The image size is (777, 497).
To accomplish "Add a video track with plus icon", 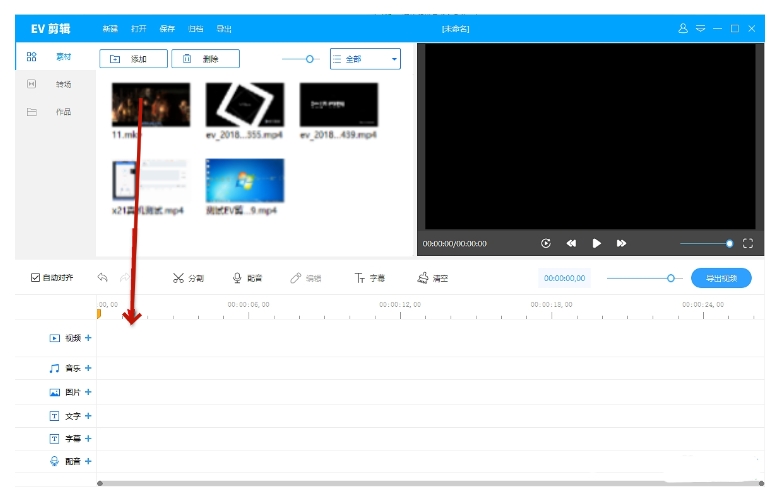I will 88,338.
